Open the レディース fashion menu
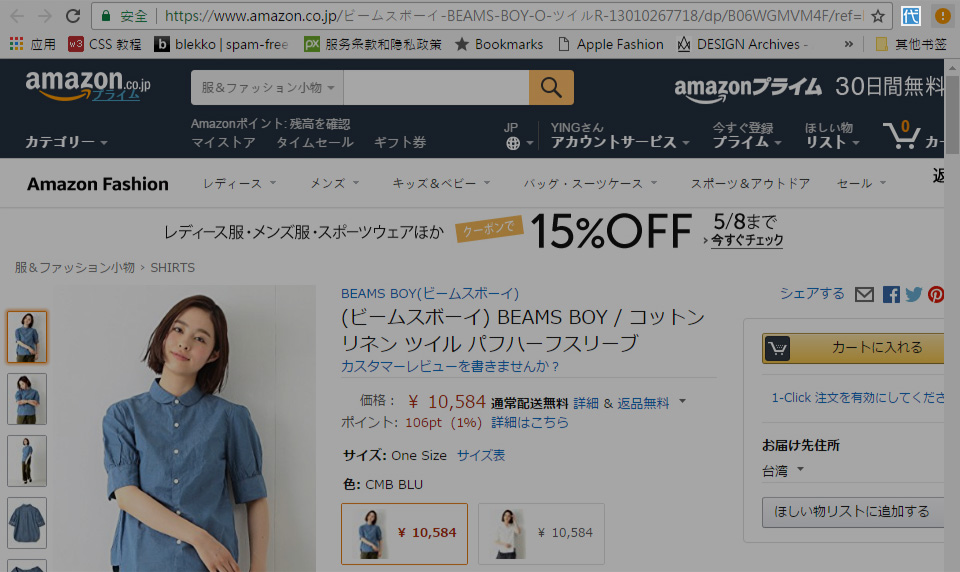 (x=239, y=184)
